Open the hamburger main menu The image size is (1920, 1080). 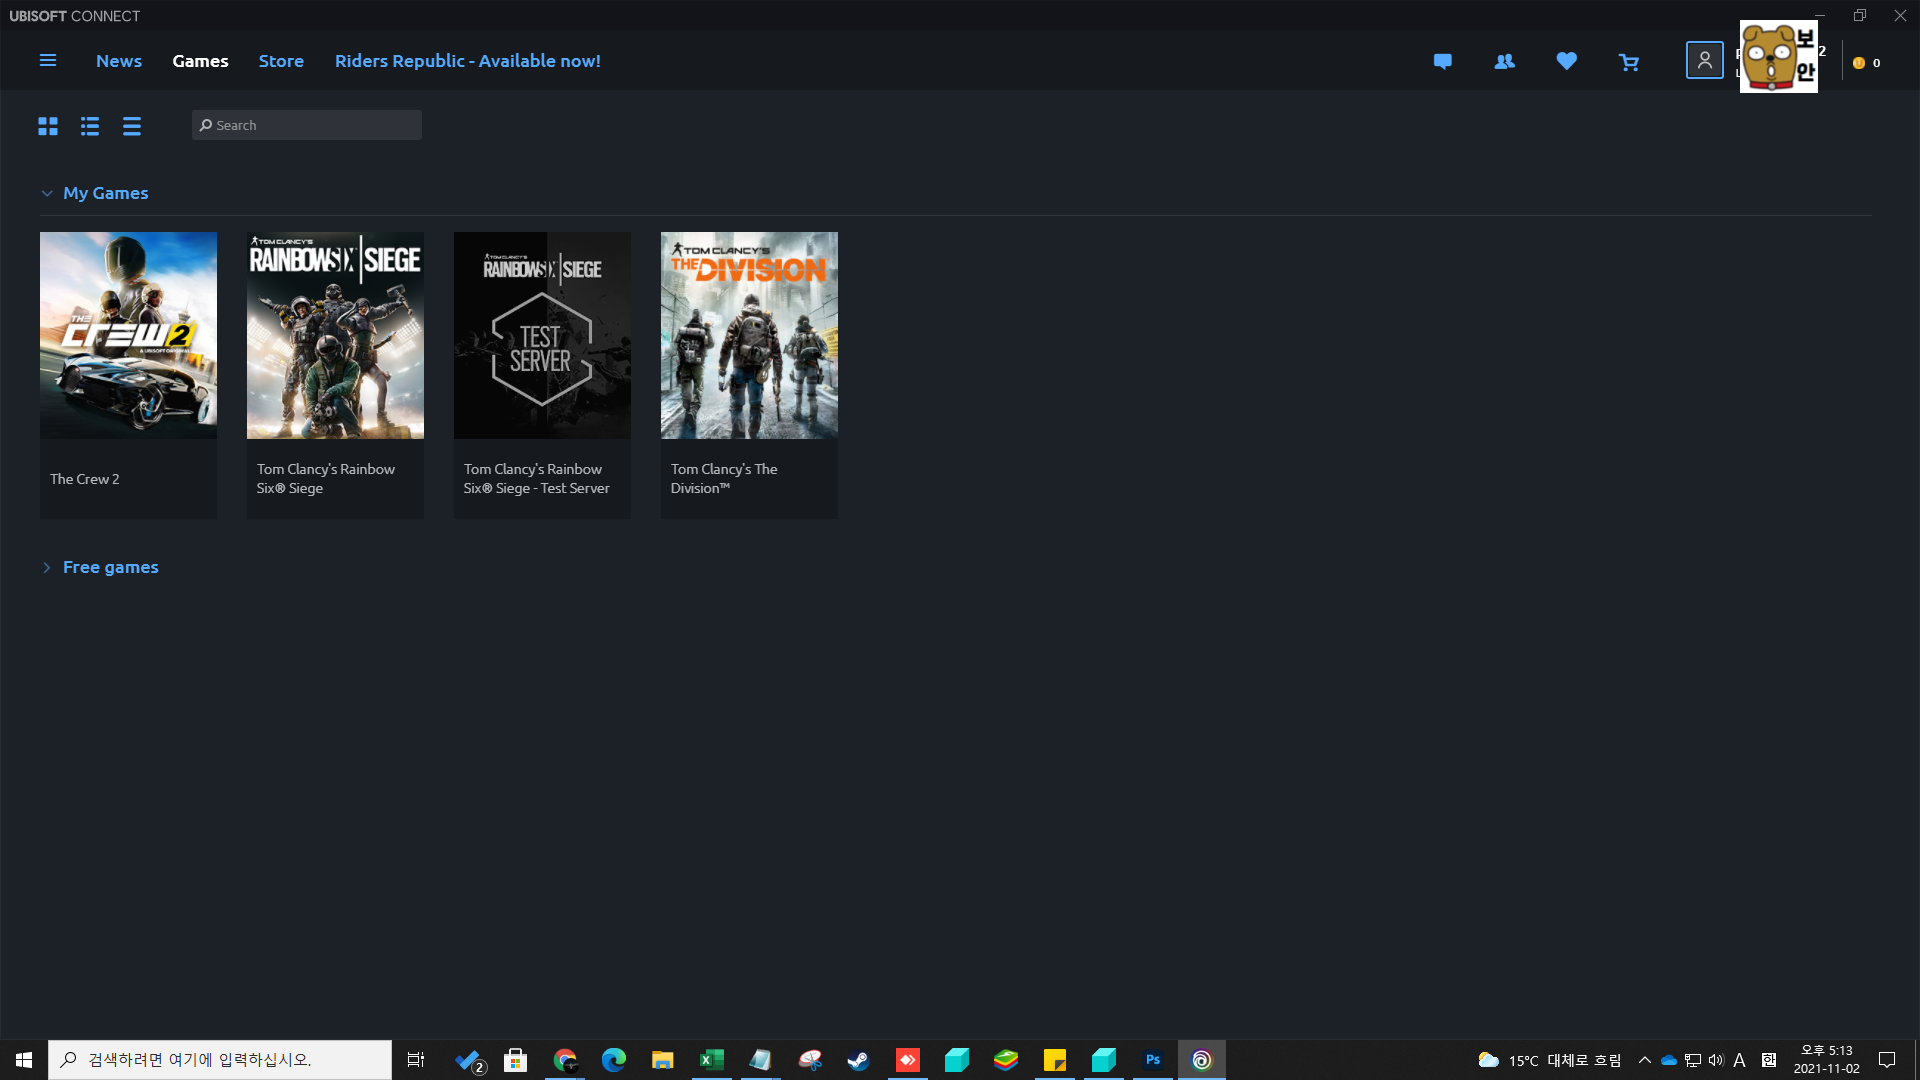click(x=47, y=61)
